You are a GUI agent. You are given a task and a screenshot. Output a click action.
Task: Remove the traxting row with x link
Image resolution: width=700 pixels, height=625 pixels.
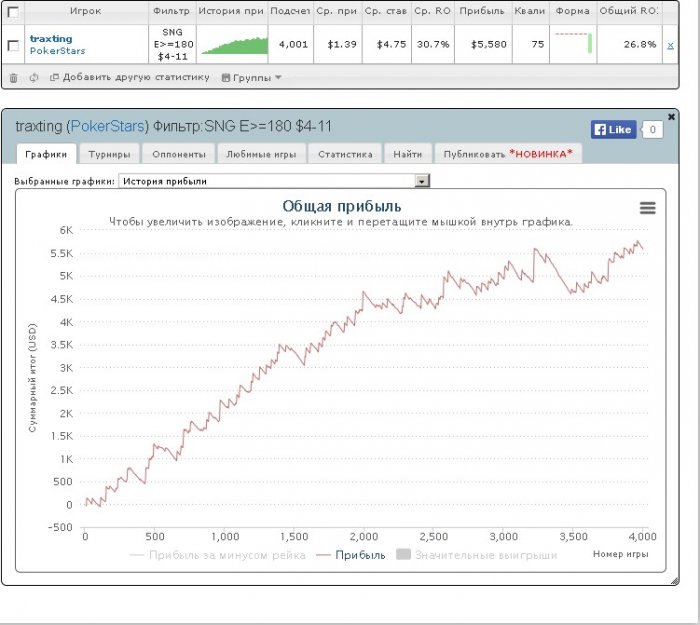[670, 45]
